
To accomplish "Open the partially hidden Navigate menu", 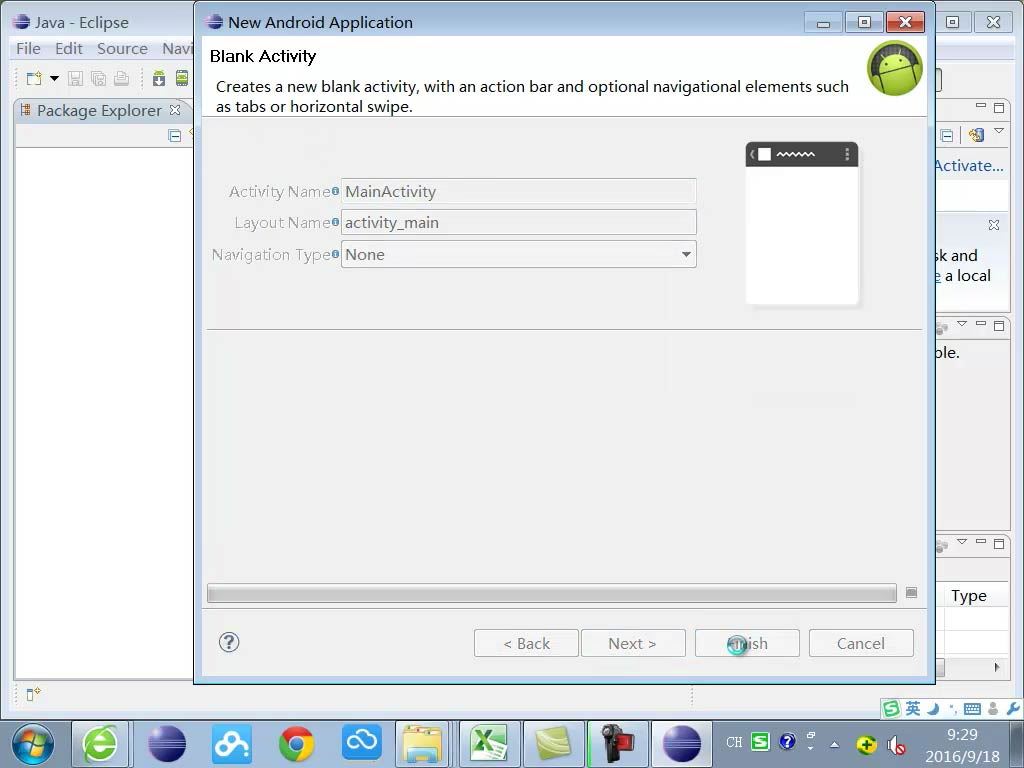I will pos(177,49).
